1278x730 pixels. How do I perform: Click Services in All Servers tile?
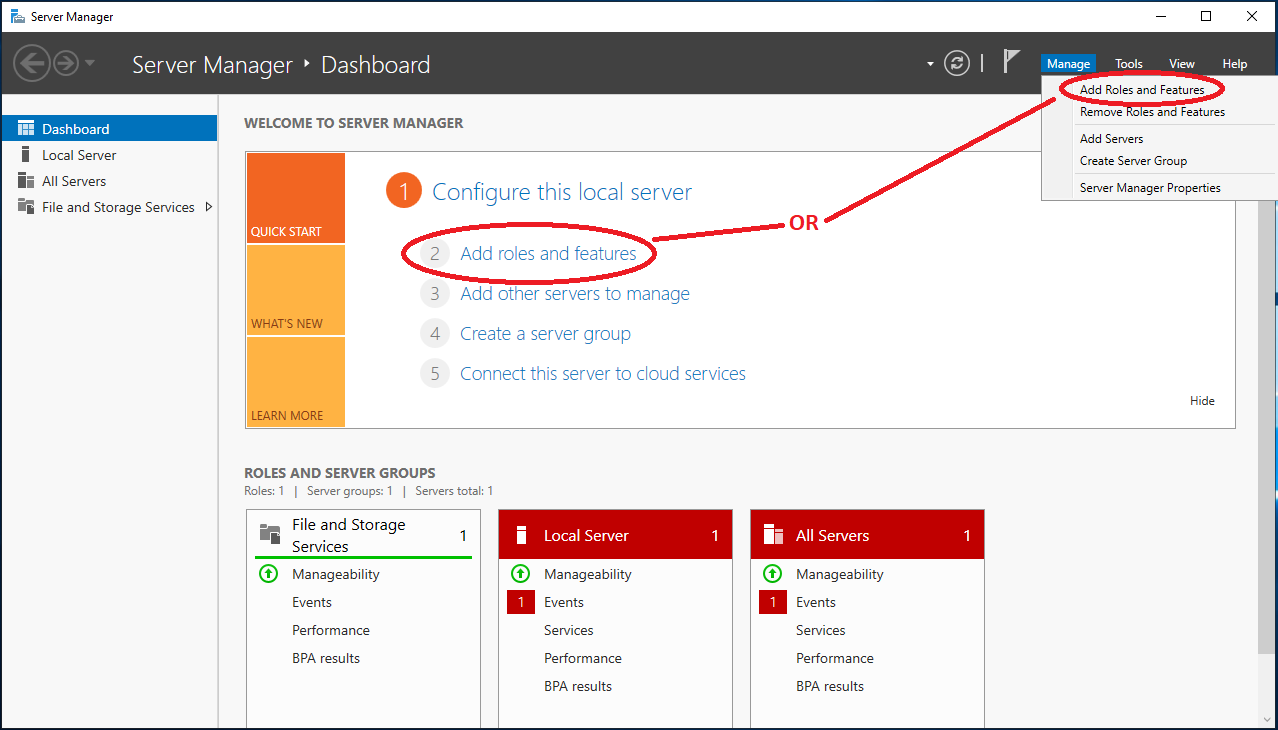click(x=821, y=630)
